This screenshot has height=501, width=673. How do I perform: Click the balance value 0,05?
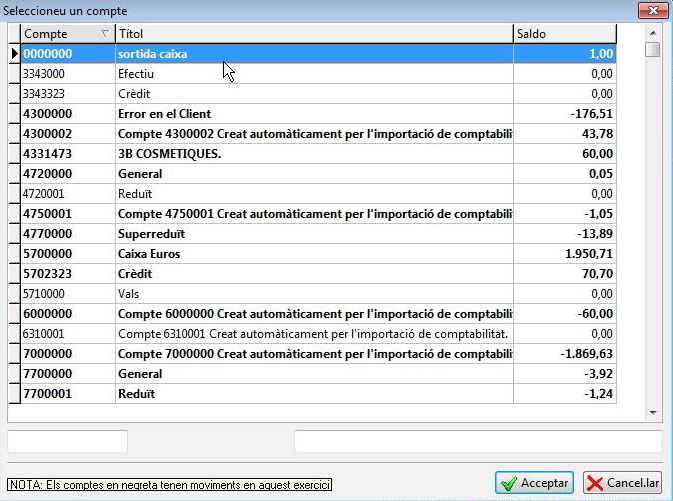(x=601, y=174)
